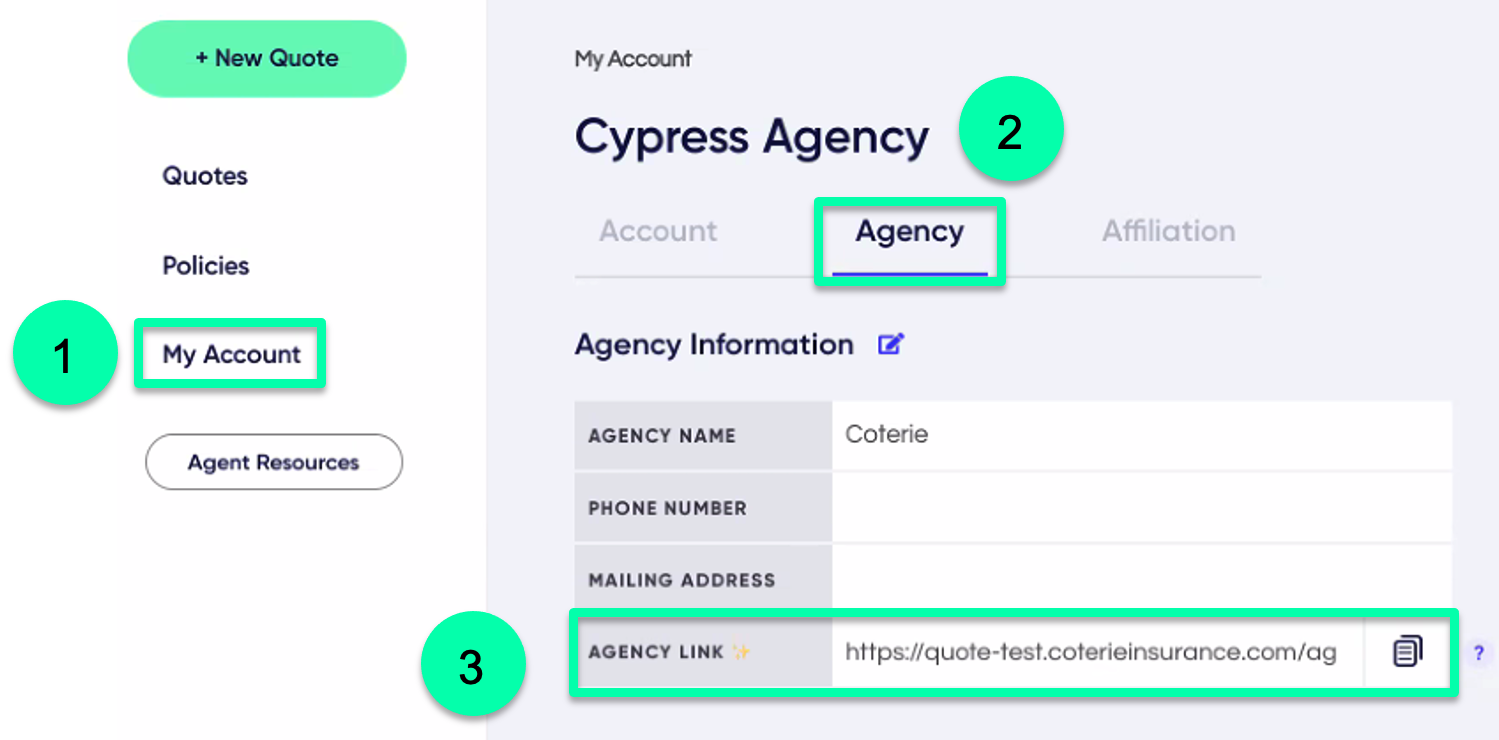This screenshot has height=740, width=1499.
Task: Open Policies in the sidebar
Action: pyautogui.click(x=206, y=266)
